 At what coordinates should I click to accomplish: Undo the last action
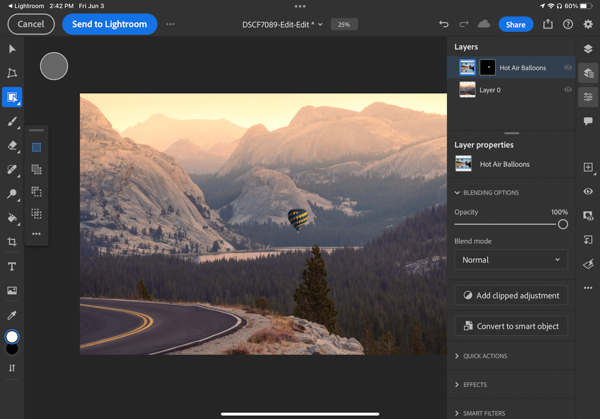pos(444,24)
